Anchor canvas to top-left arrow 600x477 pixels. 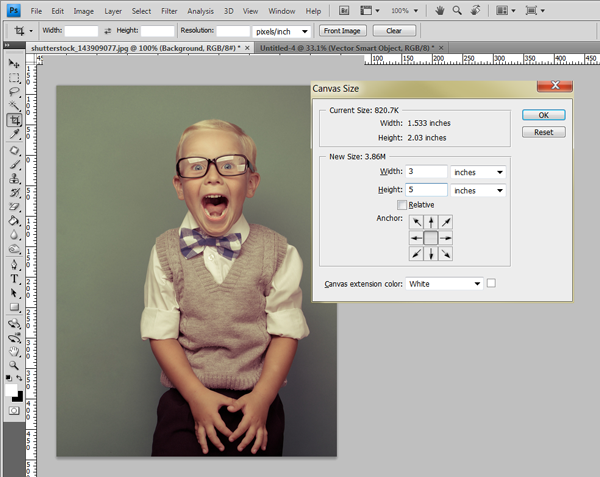pyautogui.click(x=416, y=222)
